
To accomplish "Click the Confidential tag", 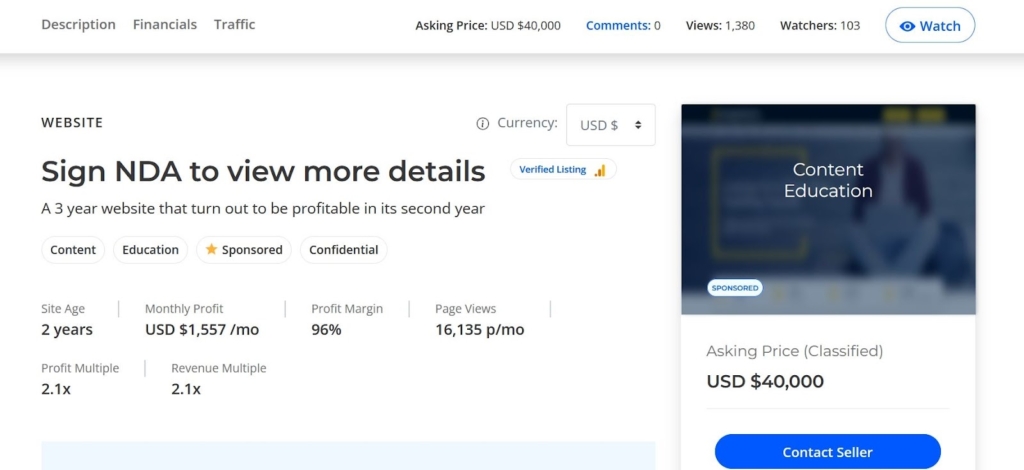I will coord(343,250).
